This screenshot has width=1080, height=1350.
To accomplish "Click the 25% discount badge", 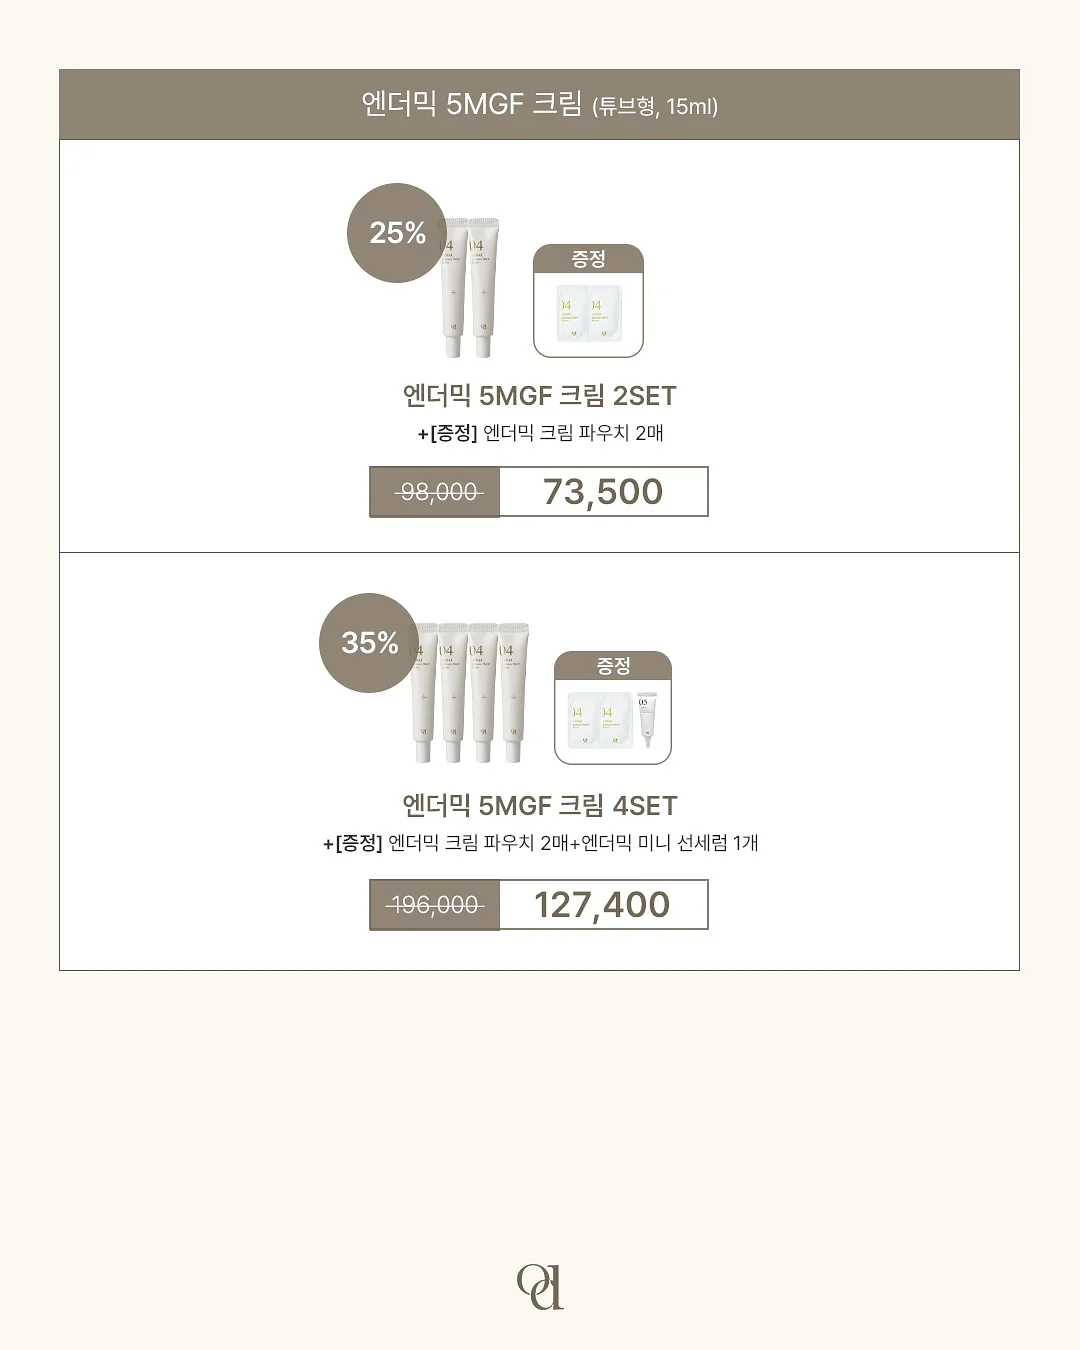I will (x=397, y=233).
